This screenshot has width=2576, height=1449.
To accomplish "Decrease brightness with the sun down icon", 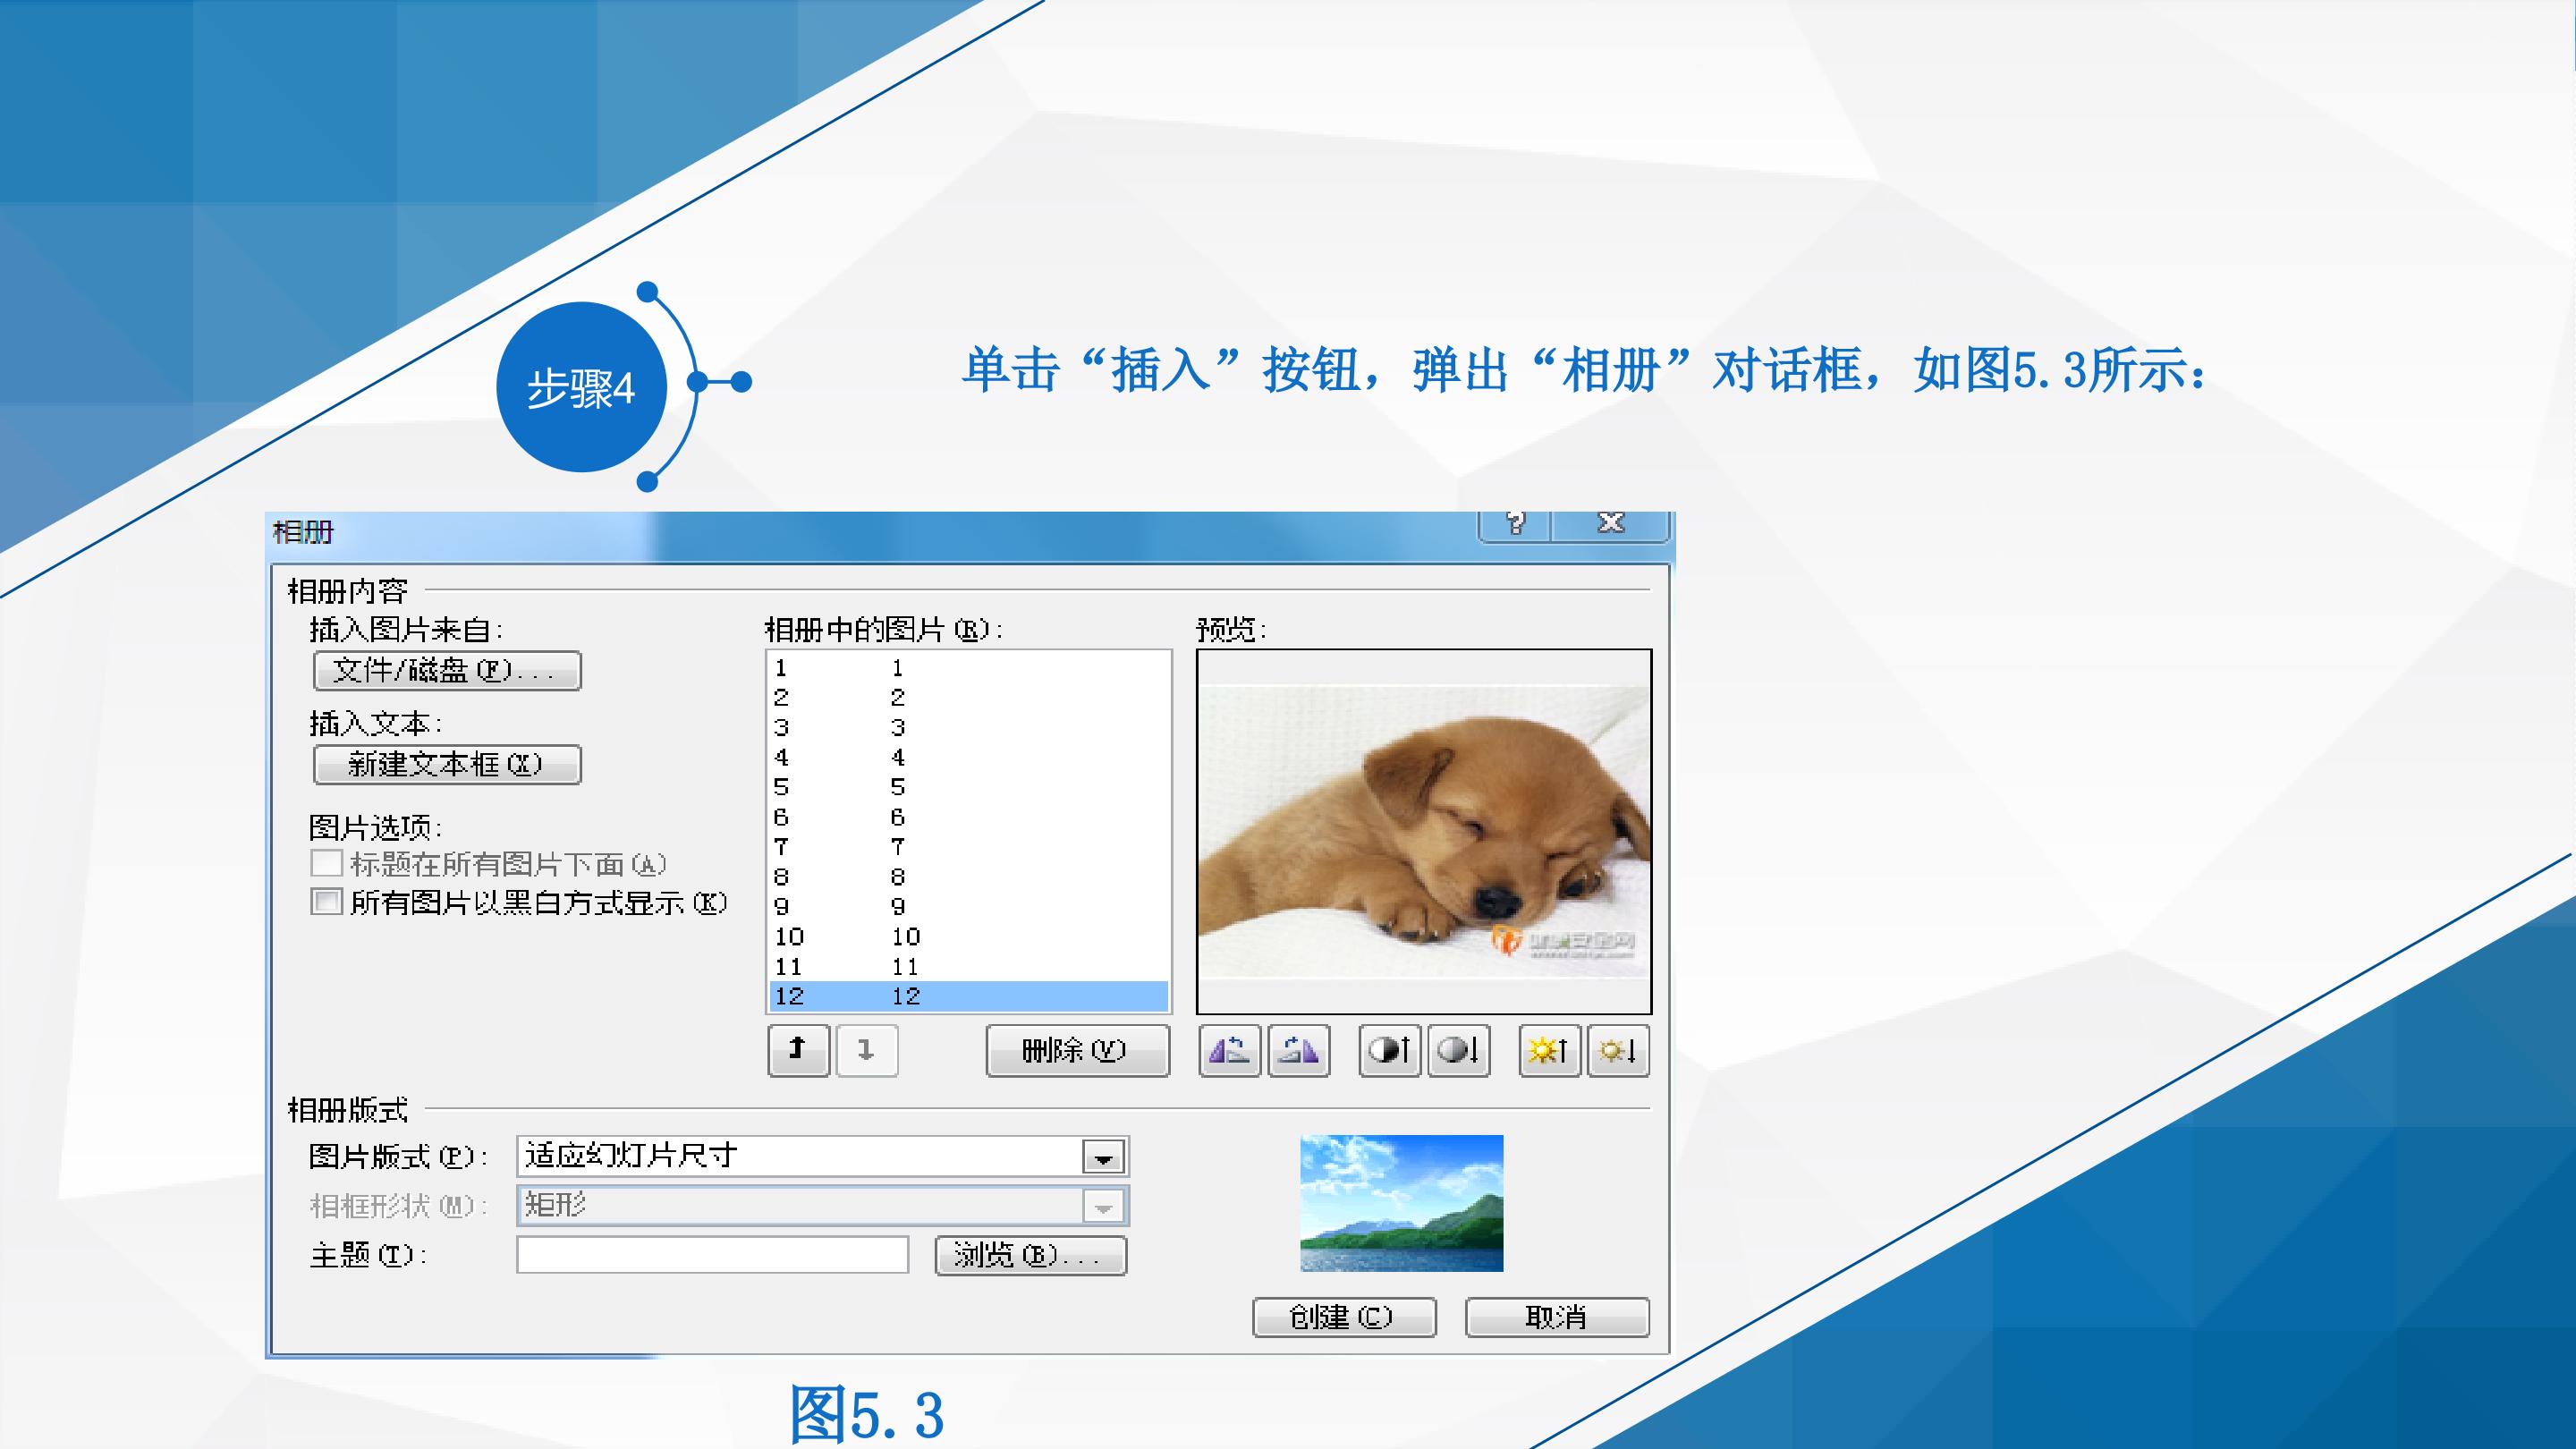I will click(1619, 1050).
